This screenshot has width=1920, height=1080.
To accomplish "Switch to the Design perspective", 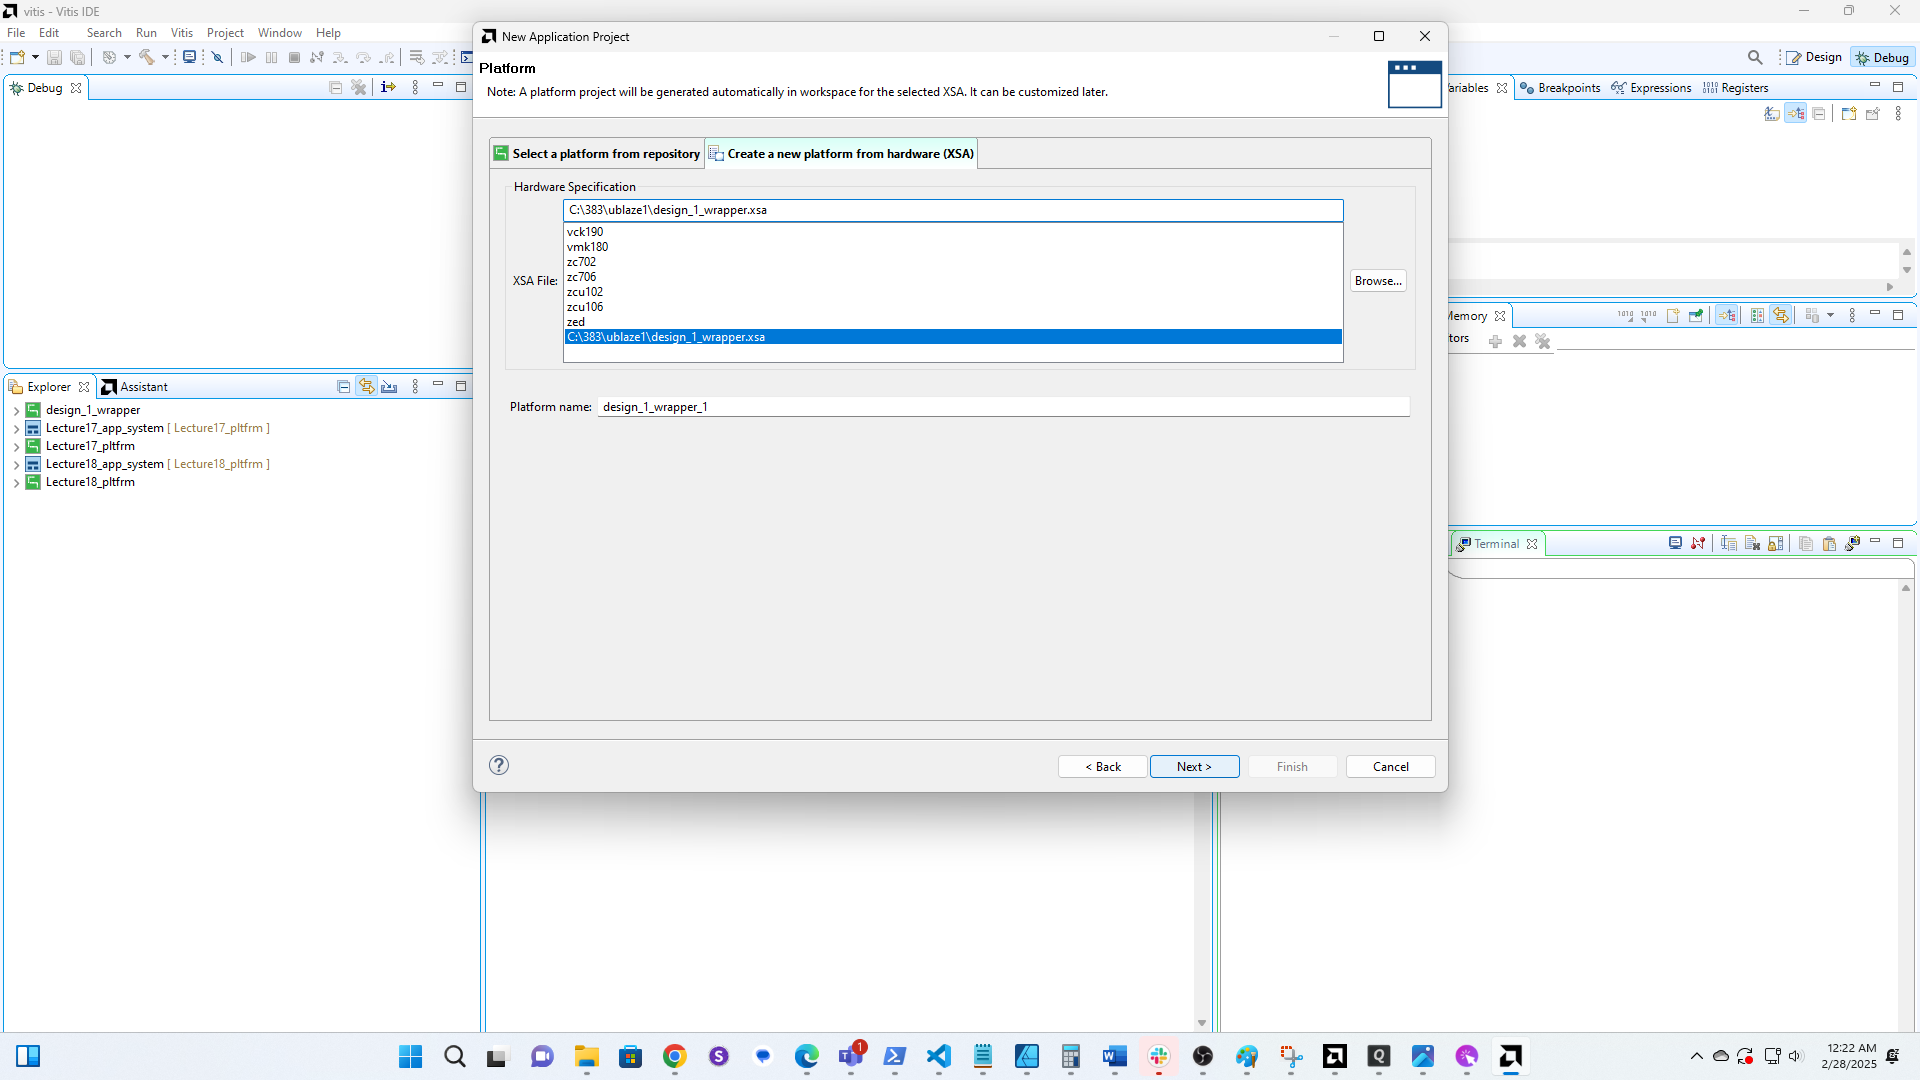I will tap(1814, 58).
